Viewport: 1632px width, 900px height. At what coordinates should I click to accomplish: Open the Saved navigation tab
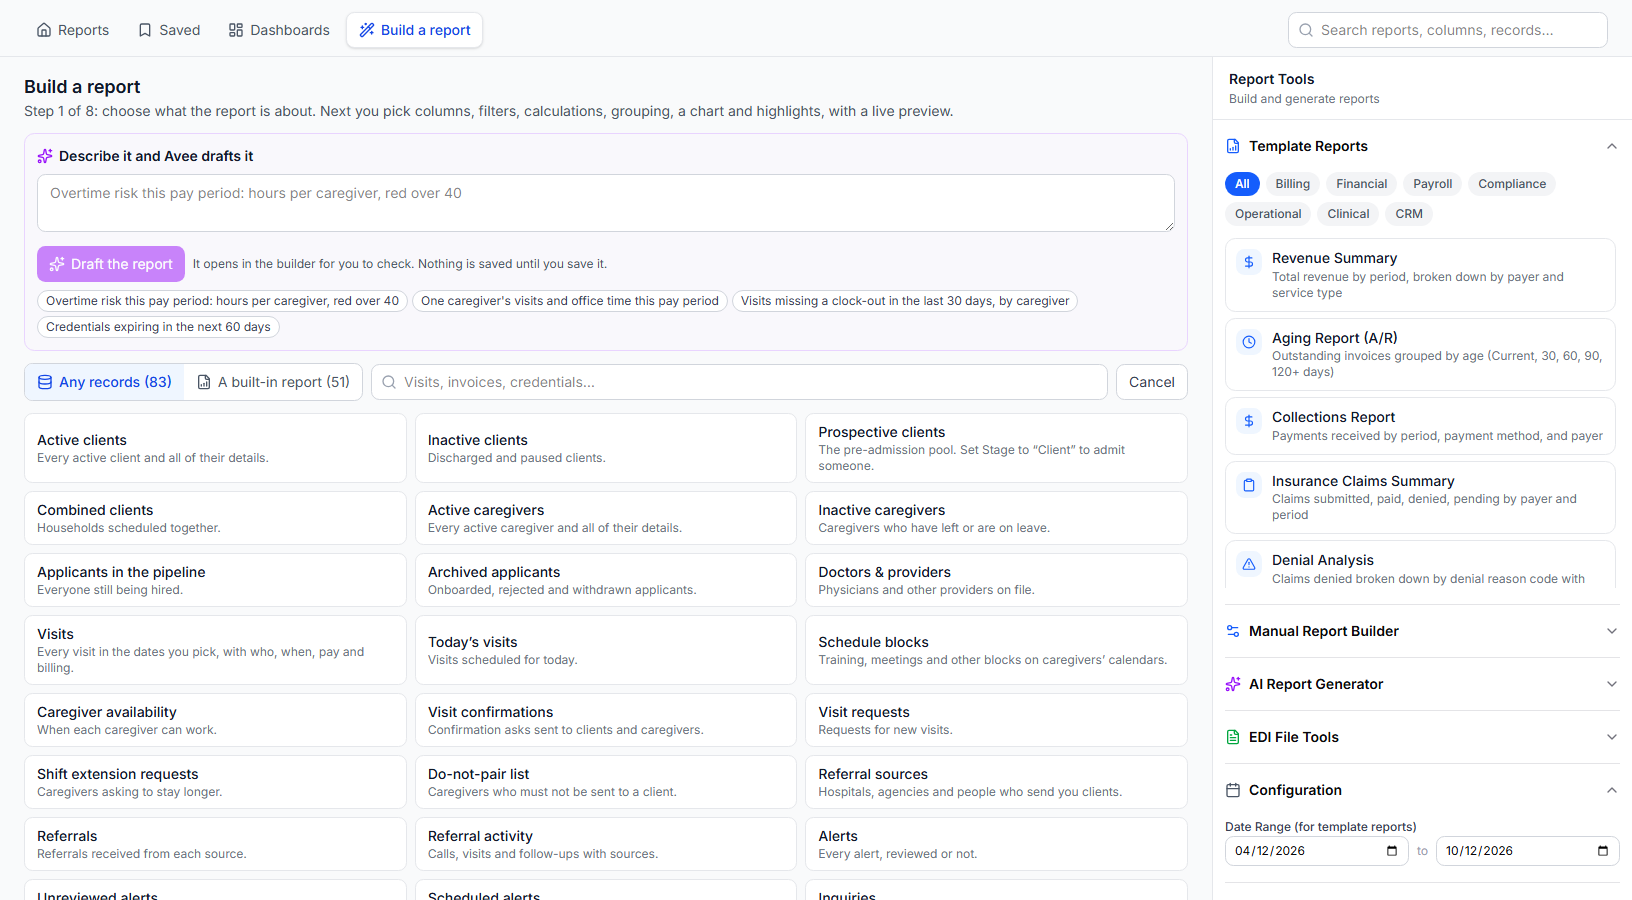(x=169, y=30)
